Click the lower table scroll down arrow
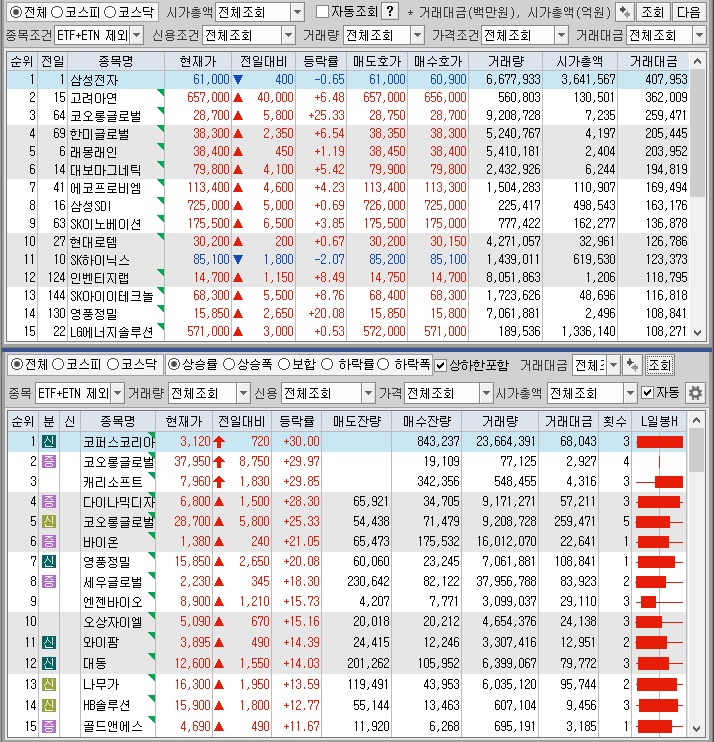This screenshot has width=714, height=742. 696,728
